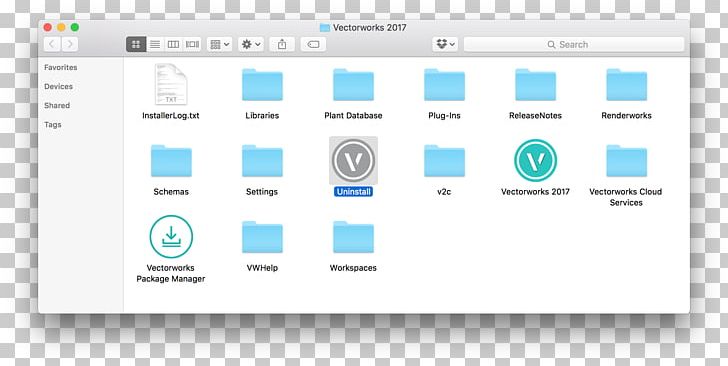The height and width of the screenshot is (366, 728).
Task: Go forward with the forward arrow
Action: coord(70,45)
